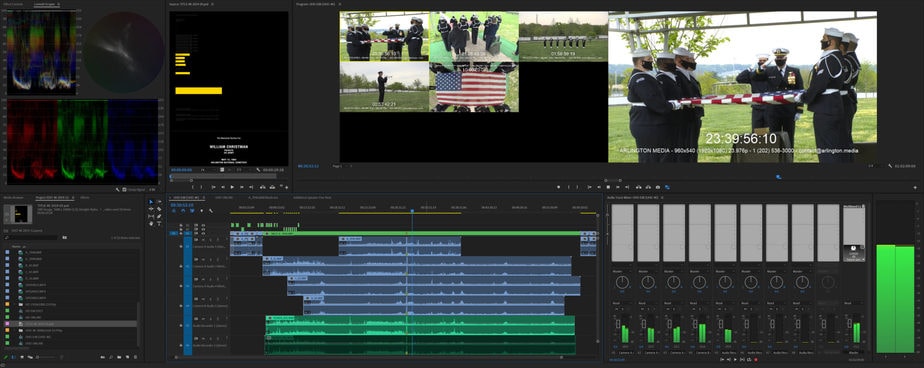924x368 pixels.
Task: Delete selected item in Project panel
Action: [135, 357]
